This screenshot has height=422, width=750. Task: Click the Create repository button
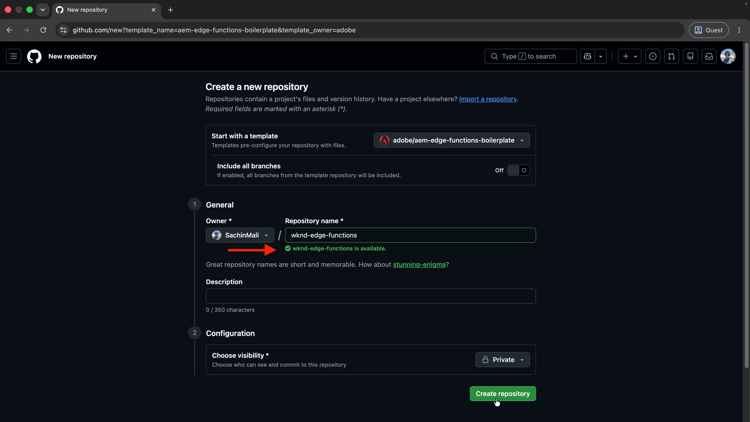(503, 394)
